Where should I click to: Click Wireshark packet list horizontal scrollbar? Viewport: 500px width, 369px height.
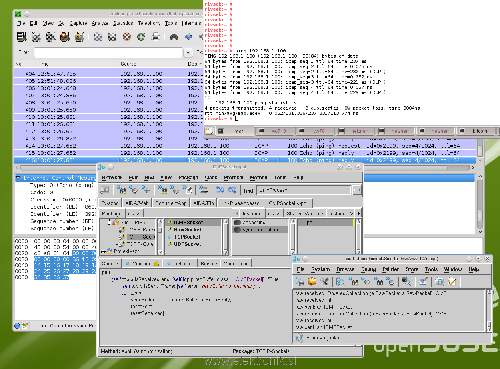coord(246,168)
